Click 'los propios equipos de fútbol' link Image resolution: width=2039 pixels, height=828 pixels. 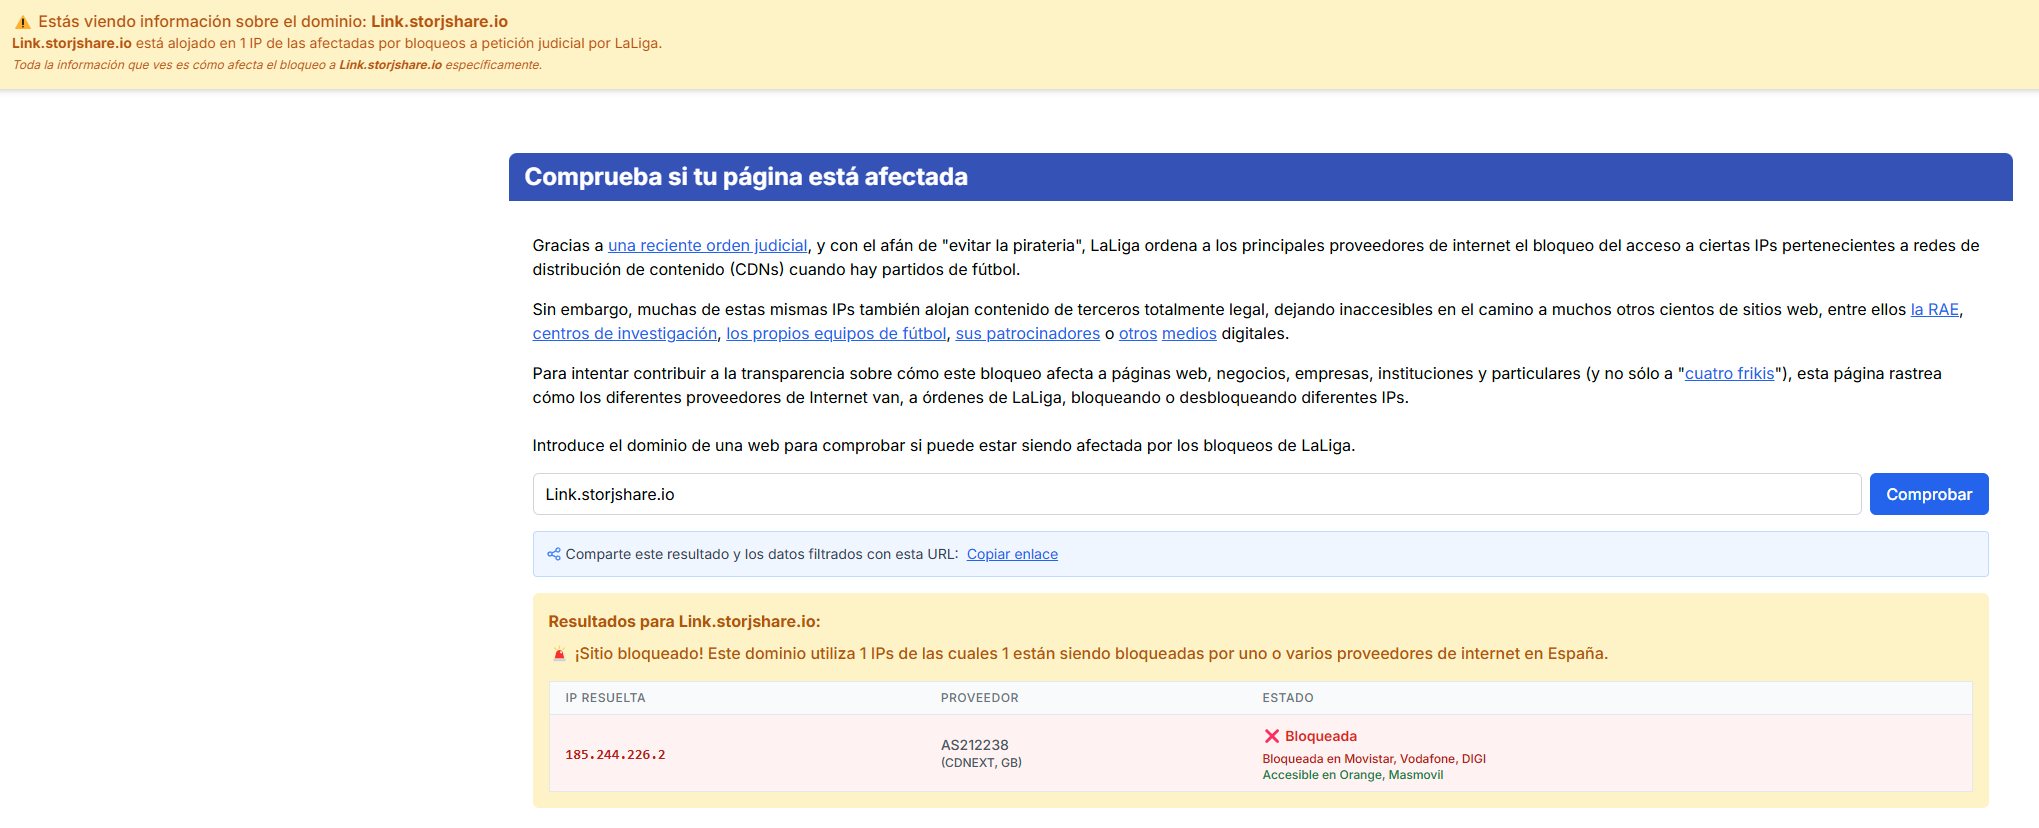(x=836, y=334)
